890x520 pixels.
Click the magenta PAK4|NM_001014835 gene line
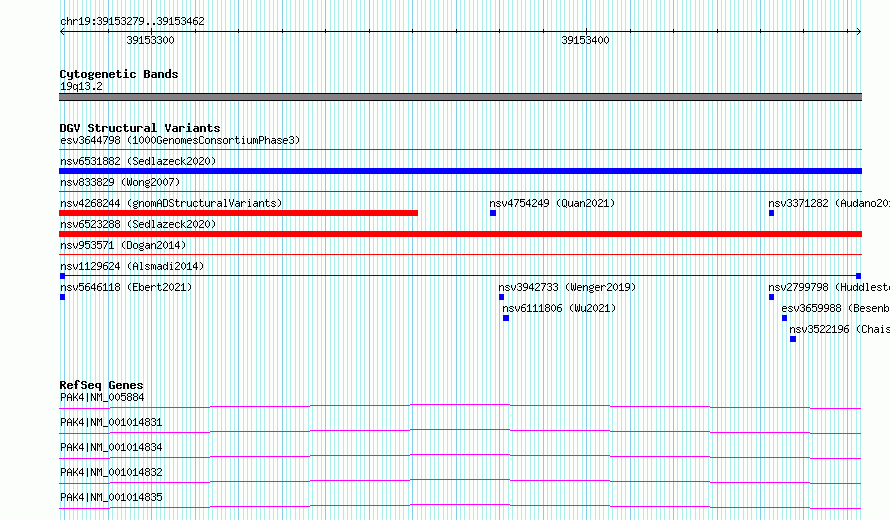[460, 506]
